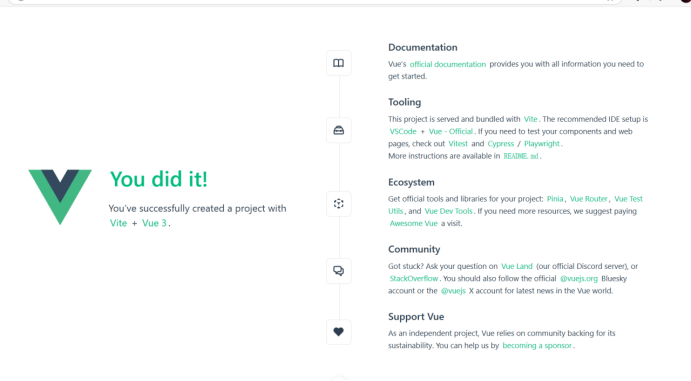Viewport: 691px width, 381px height.
Task: Open the Cypress link
Action: [501, 144]
